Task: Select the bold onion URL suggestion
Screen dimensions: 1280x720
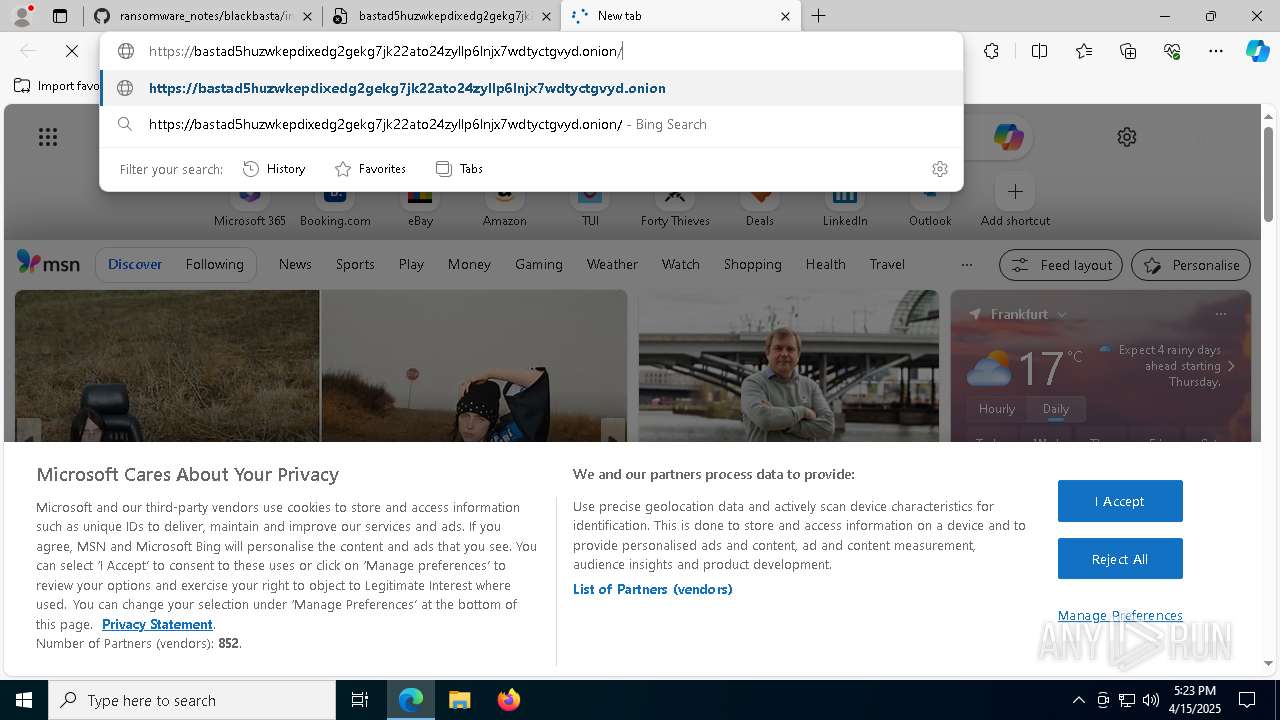Action: pos(531,88)
